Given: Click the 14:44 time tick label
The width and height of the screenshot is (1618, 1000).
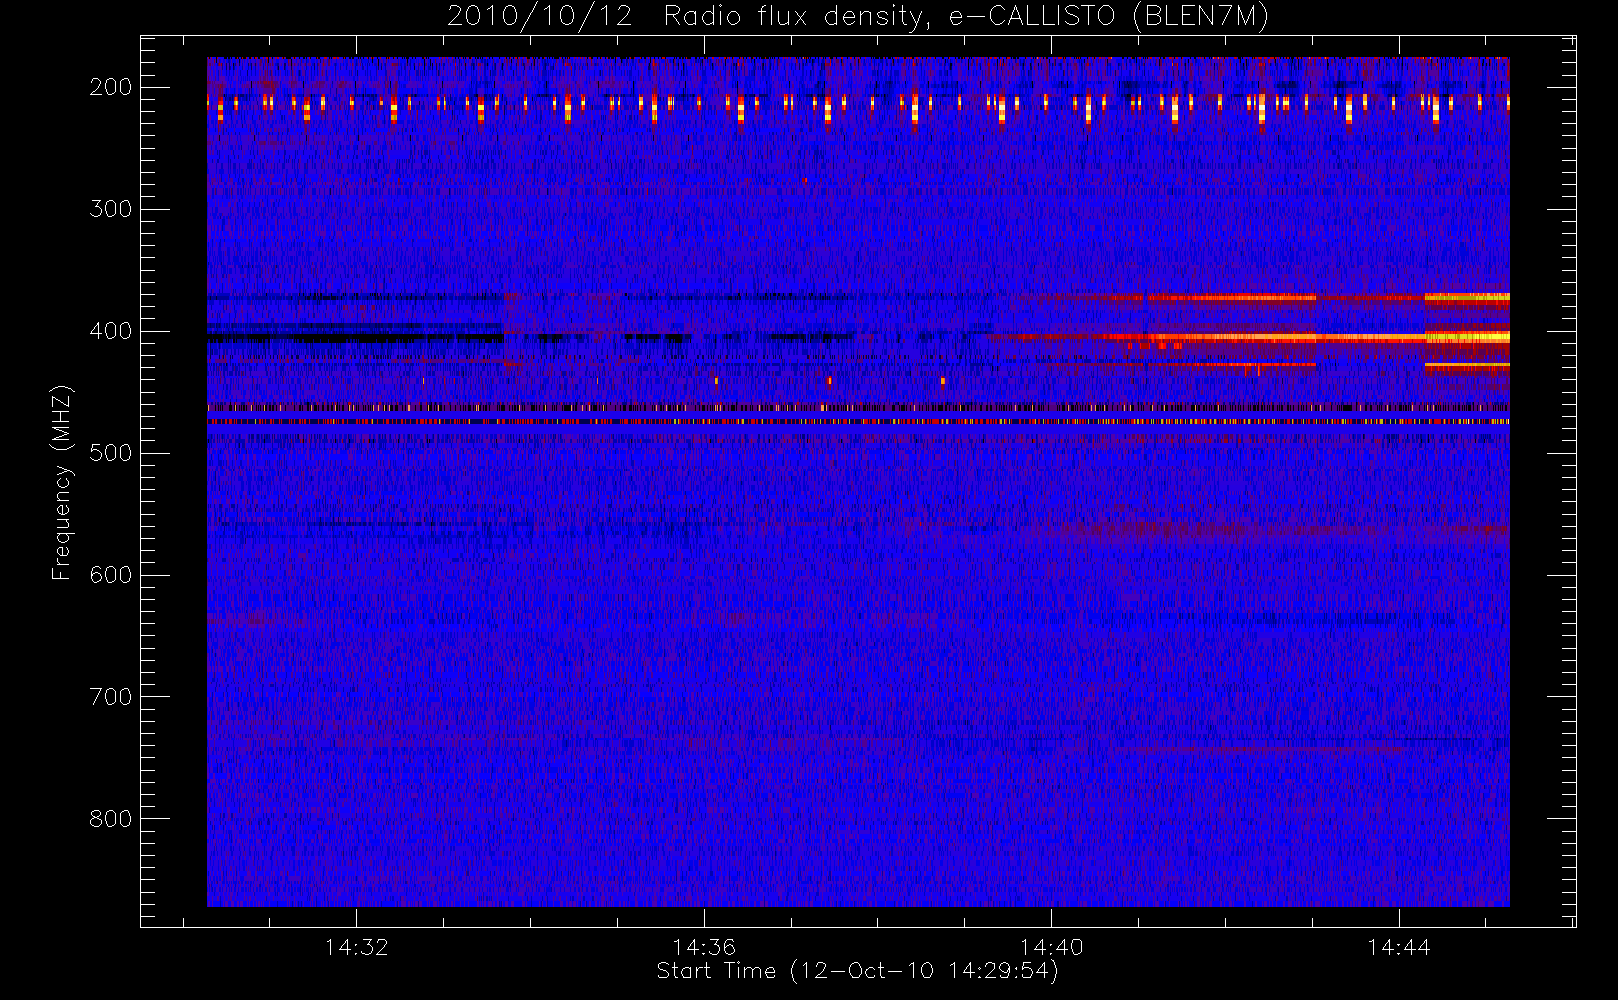Looking at the screenshot, I should click(1399, 947).
